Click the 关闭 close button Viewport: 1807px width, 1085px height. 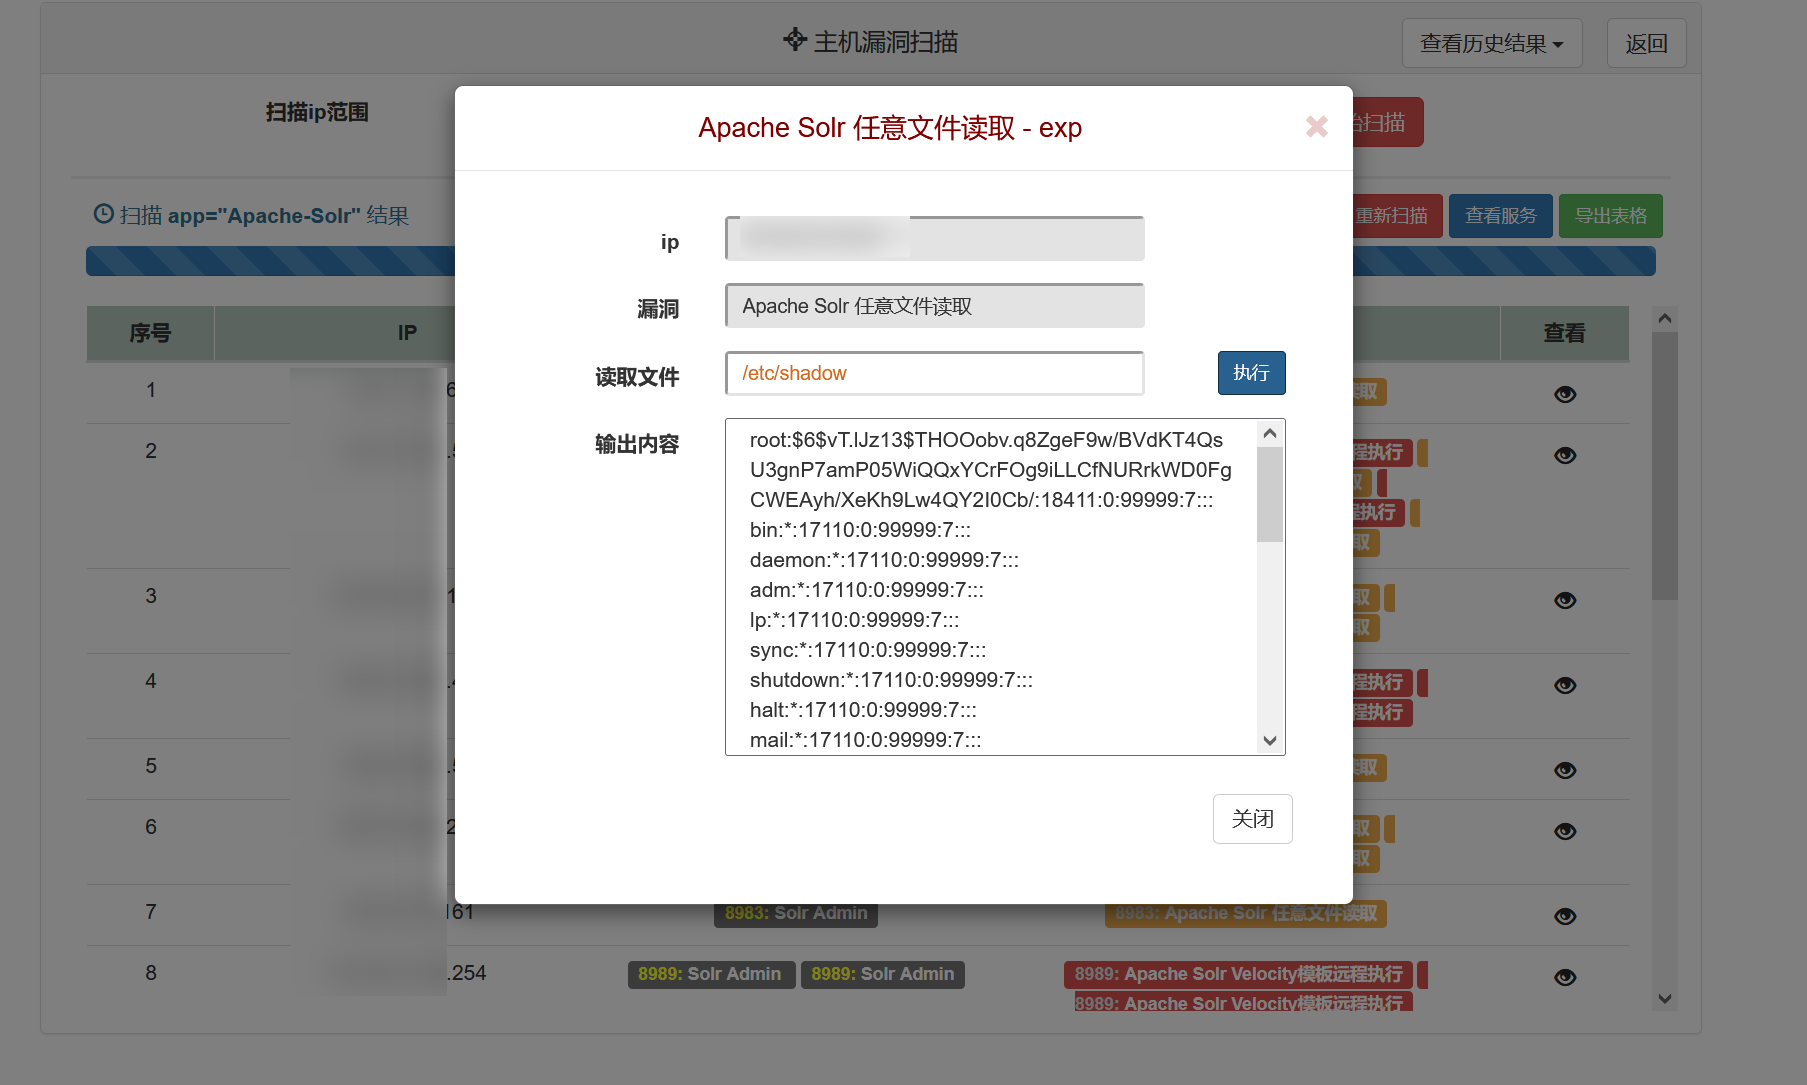point(1252,819)
